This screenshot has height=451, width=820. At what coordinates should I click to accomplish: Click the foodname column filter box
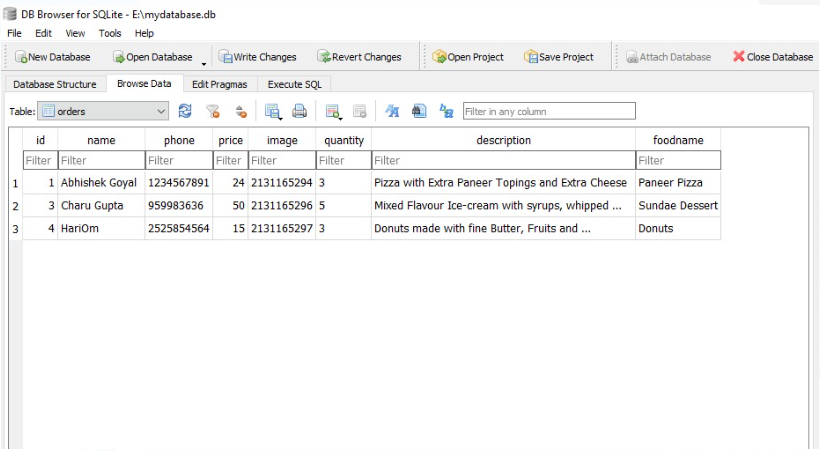coord(678,160)
